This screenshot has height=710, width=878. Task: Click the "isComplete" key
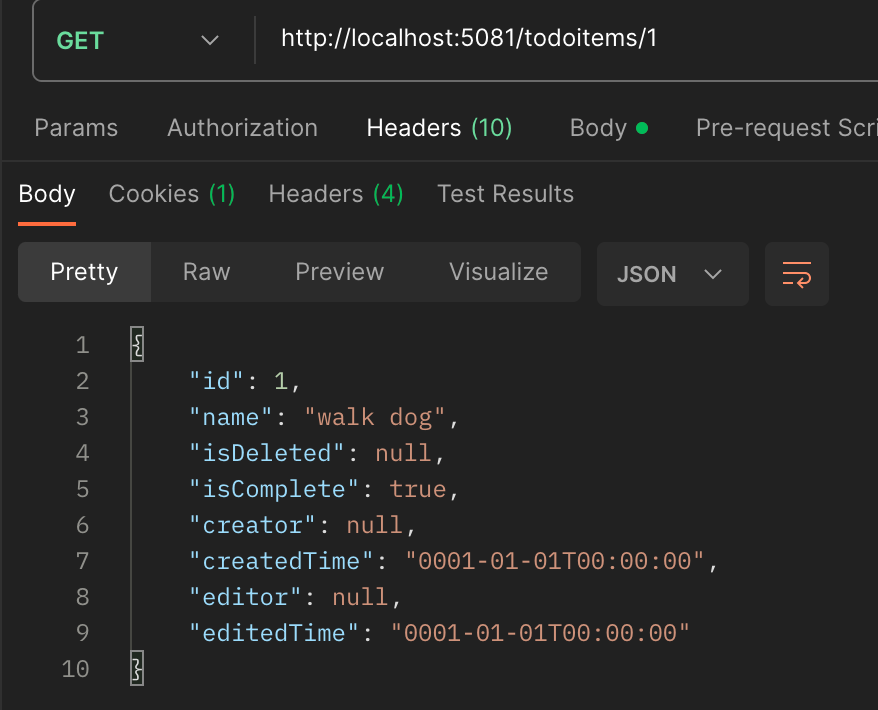(273, 489)
